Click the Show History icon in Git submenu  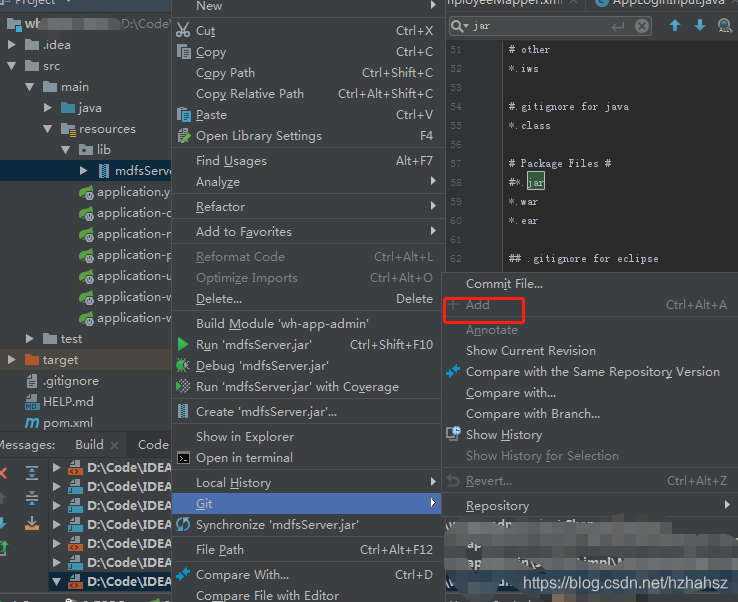(x=453, y=434)
